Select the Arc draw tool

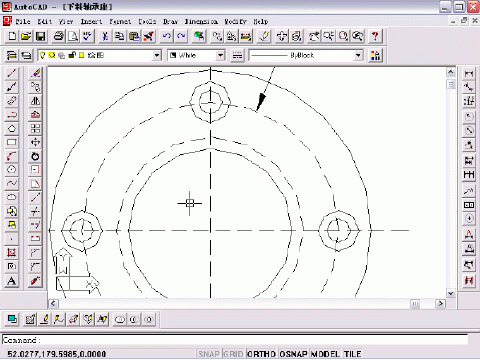point(12,156)
